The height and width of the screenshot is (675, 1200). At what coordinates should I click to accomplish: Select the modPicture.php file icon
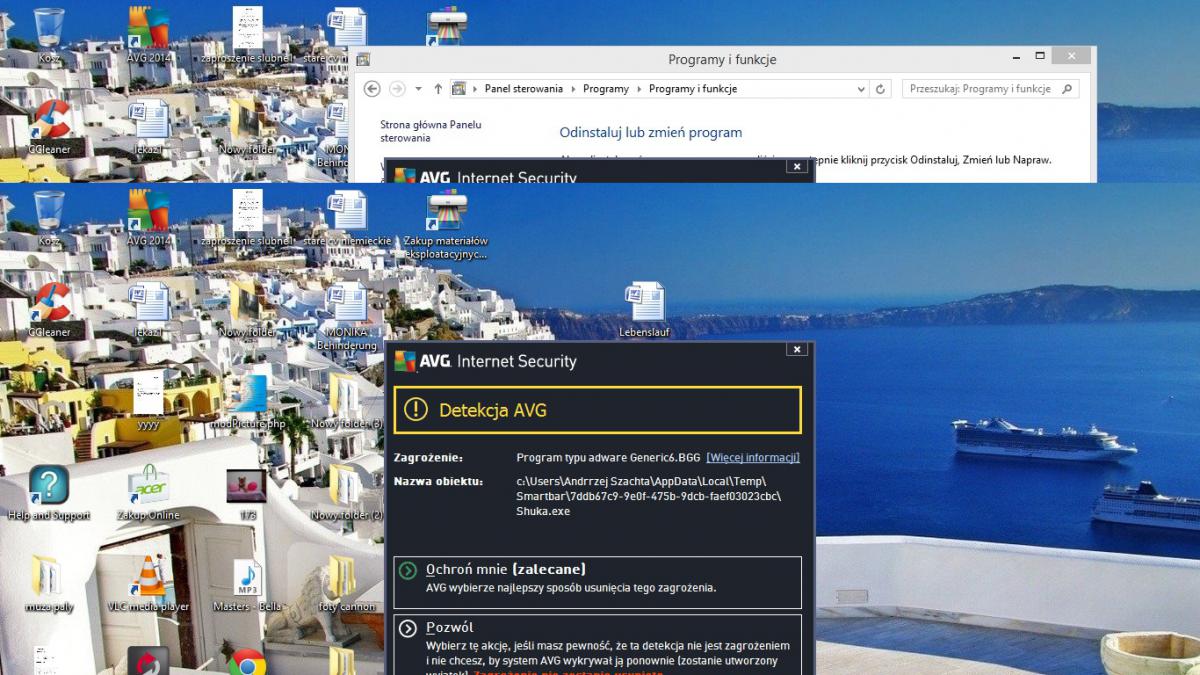click(x=248, y=400)
